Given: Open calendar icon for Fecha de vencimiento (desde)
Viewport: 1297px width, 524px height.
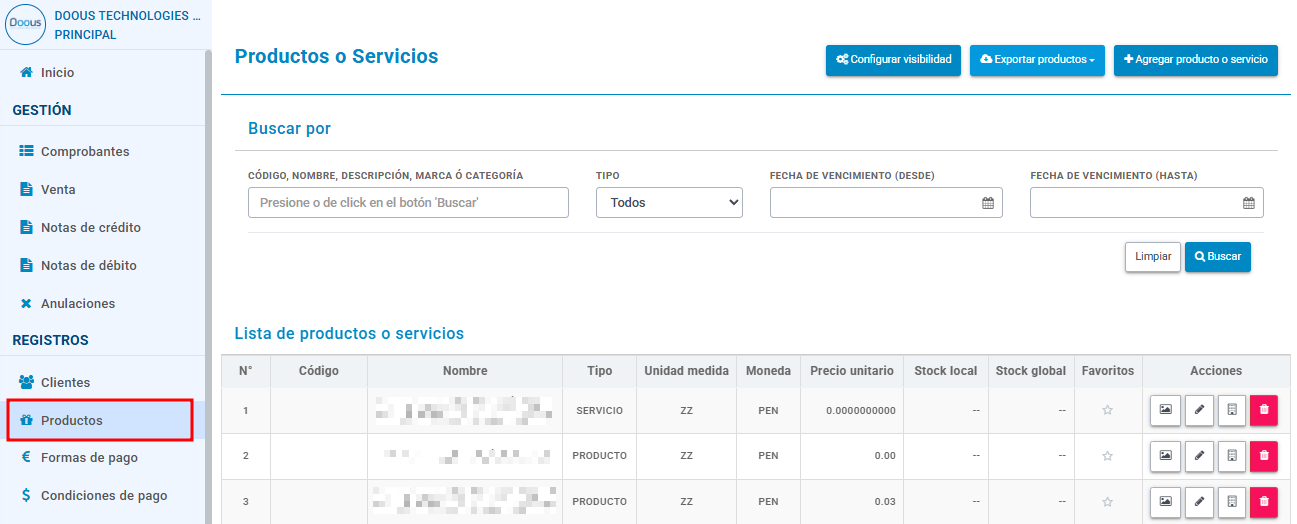Looking at the screenshot, I should pyautogui.click(x=988, y=203).
